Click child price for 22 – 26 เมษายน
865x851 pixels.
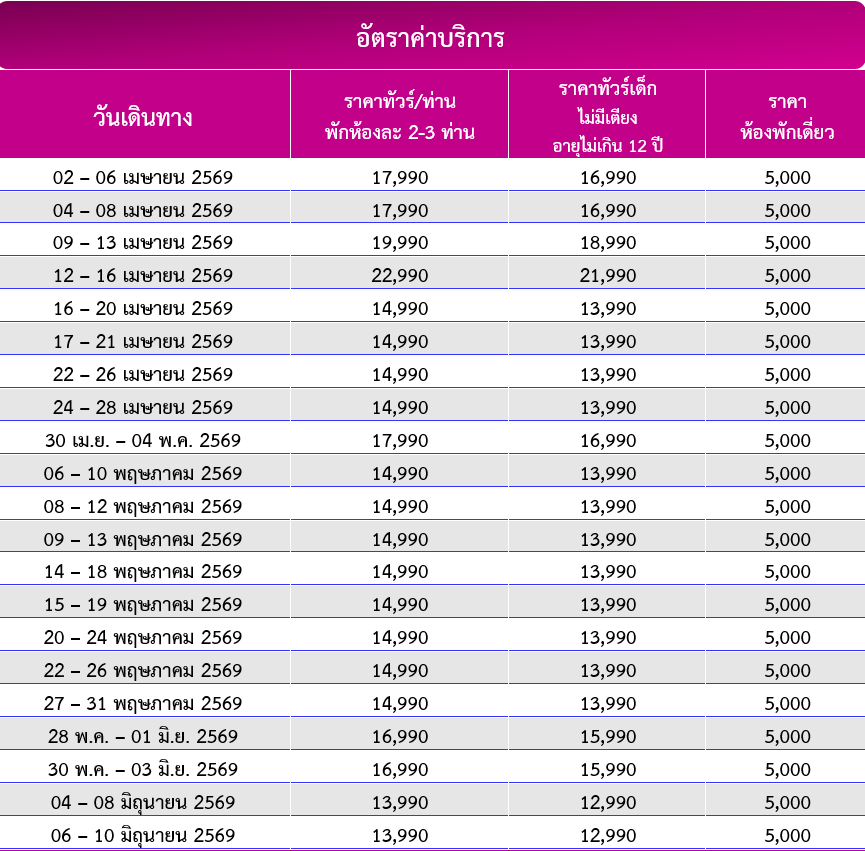[x=608, y=375]
